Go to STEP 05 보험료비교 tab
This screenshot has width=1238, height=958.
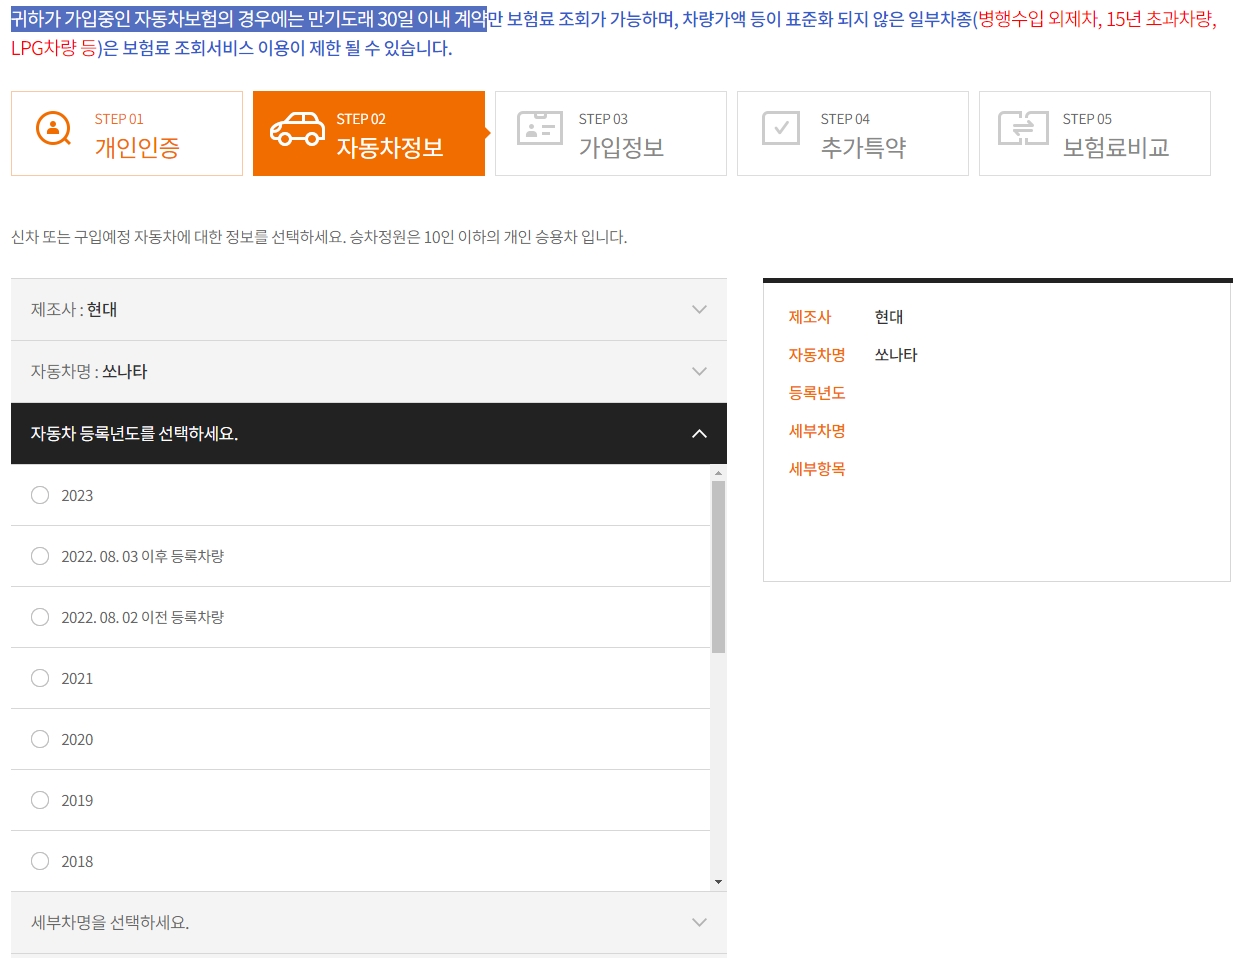pos(1095,134)
